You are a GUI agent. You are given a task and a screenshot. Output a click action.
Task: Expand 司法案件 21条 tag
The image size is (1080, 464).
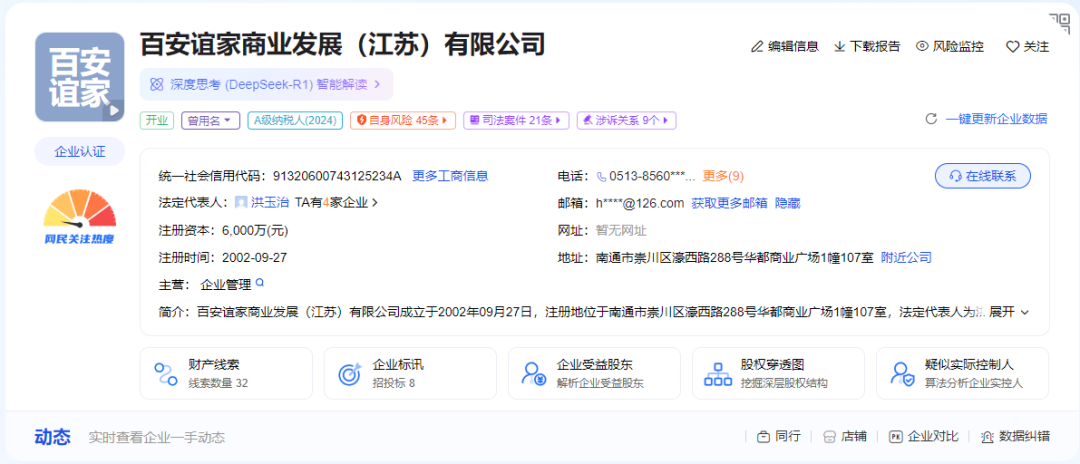point(516,120)
